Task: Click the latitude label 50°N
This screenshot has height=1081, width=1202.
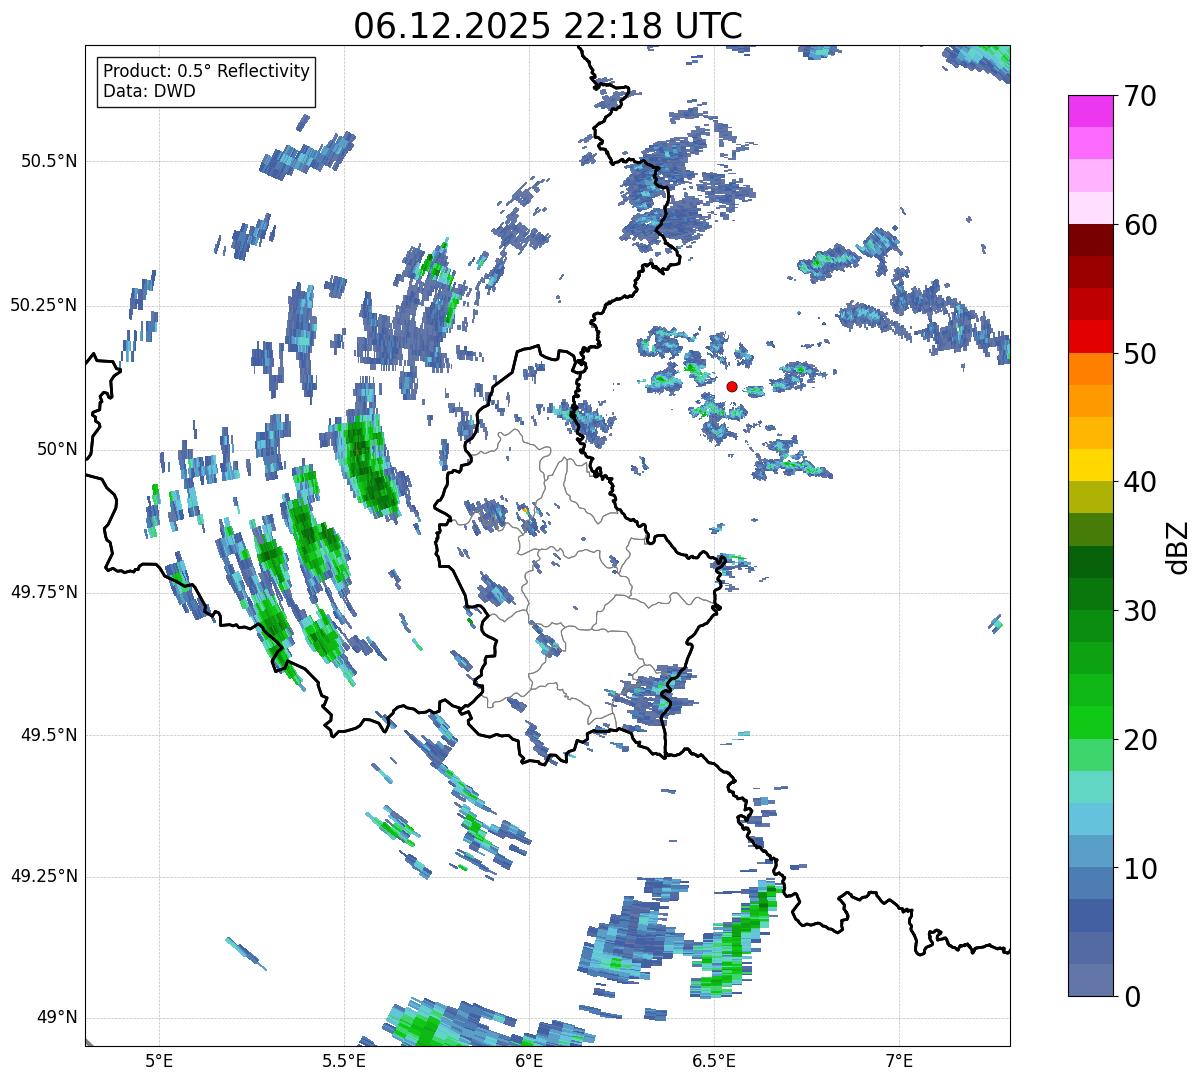Action: click(56, 449)
